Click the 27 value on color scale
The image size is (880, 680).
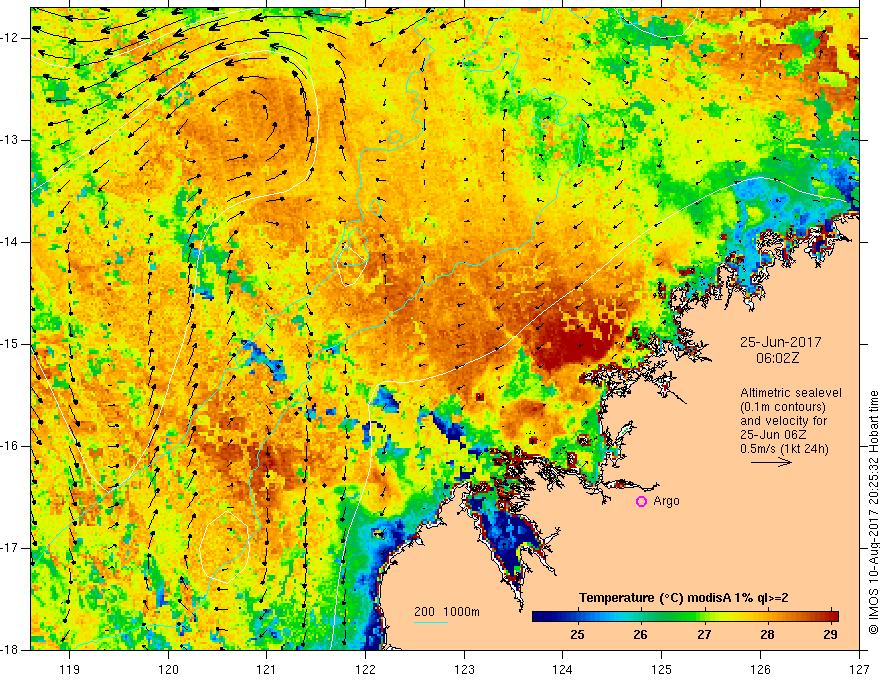coord(704,635)
